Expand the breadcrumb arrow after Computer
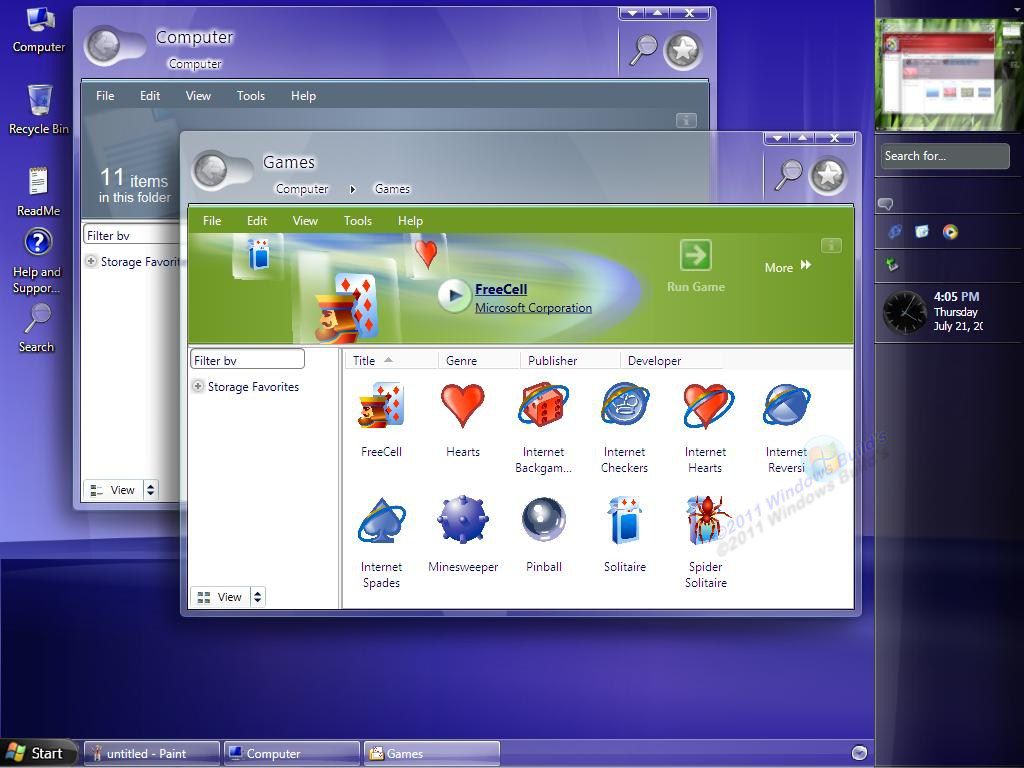 (353, 189)
